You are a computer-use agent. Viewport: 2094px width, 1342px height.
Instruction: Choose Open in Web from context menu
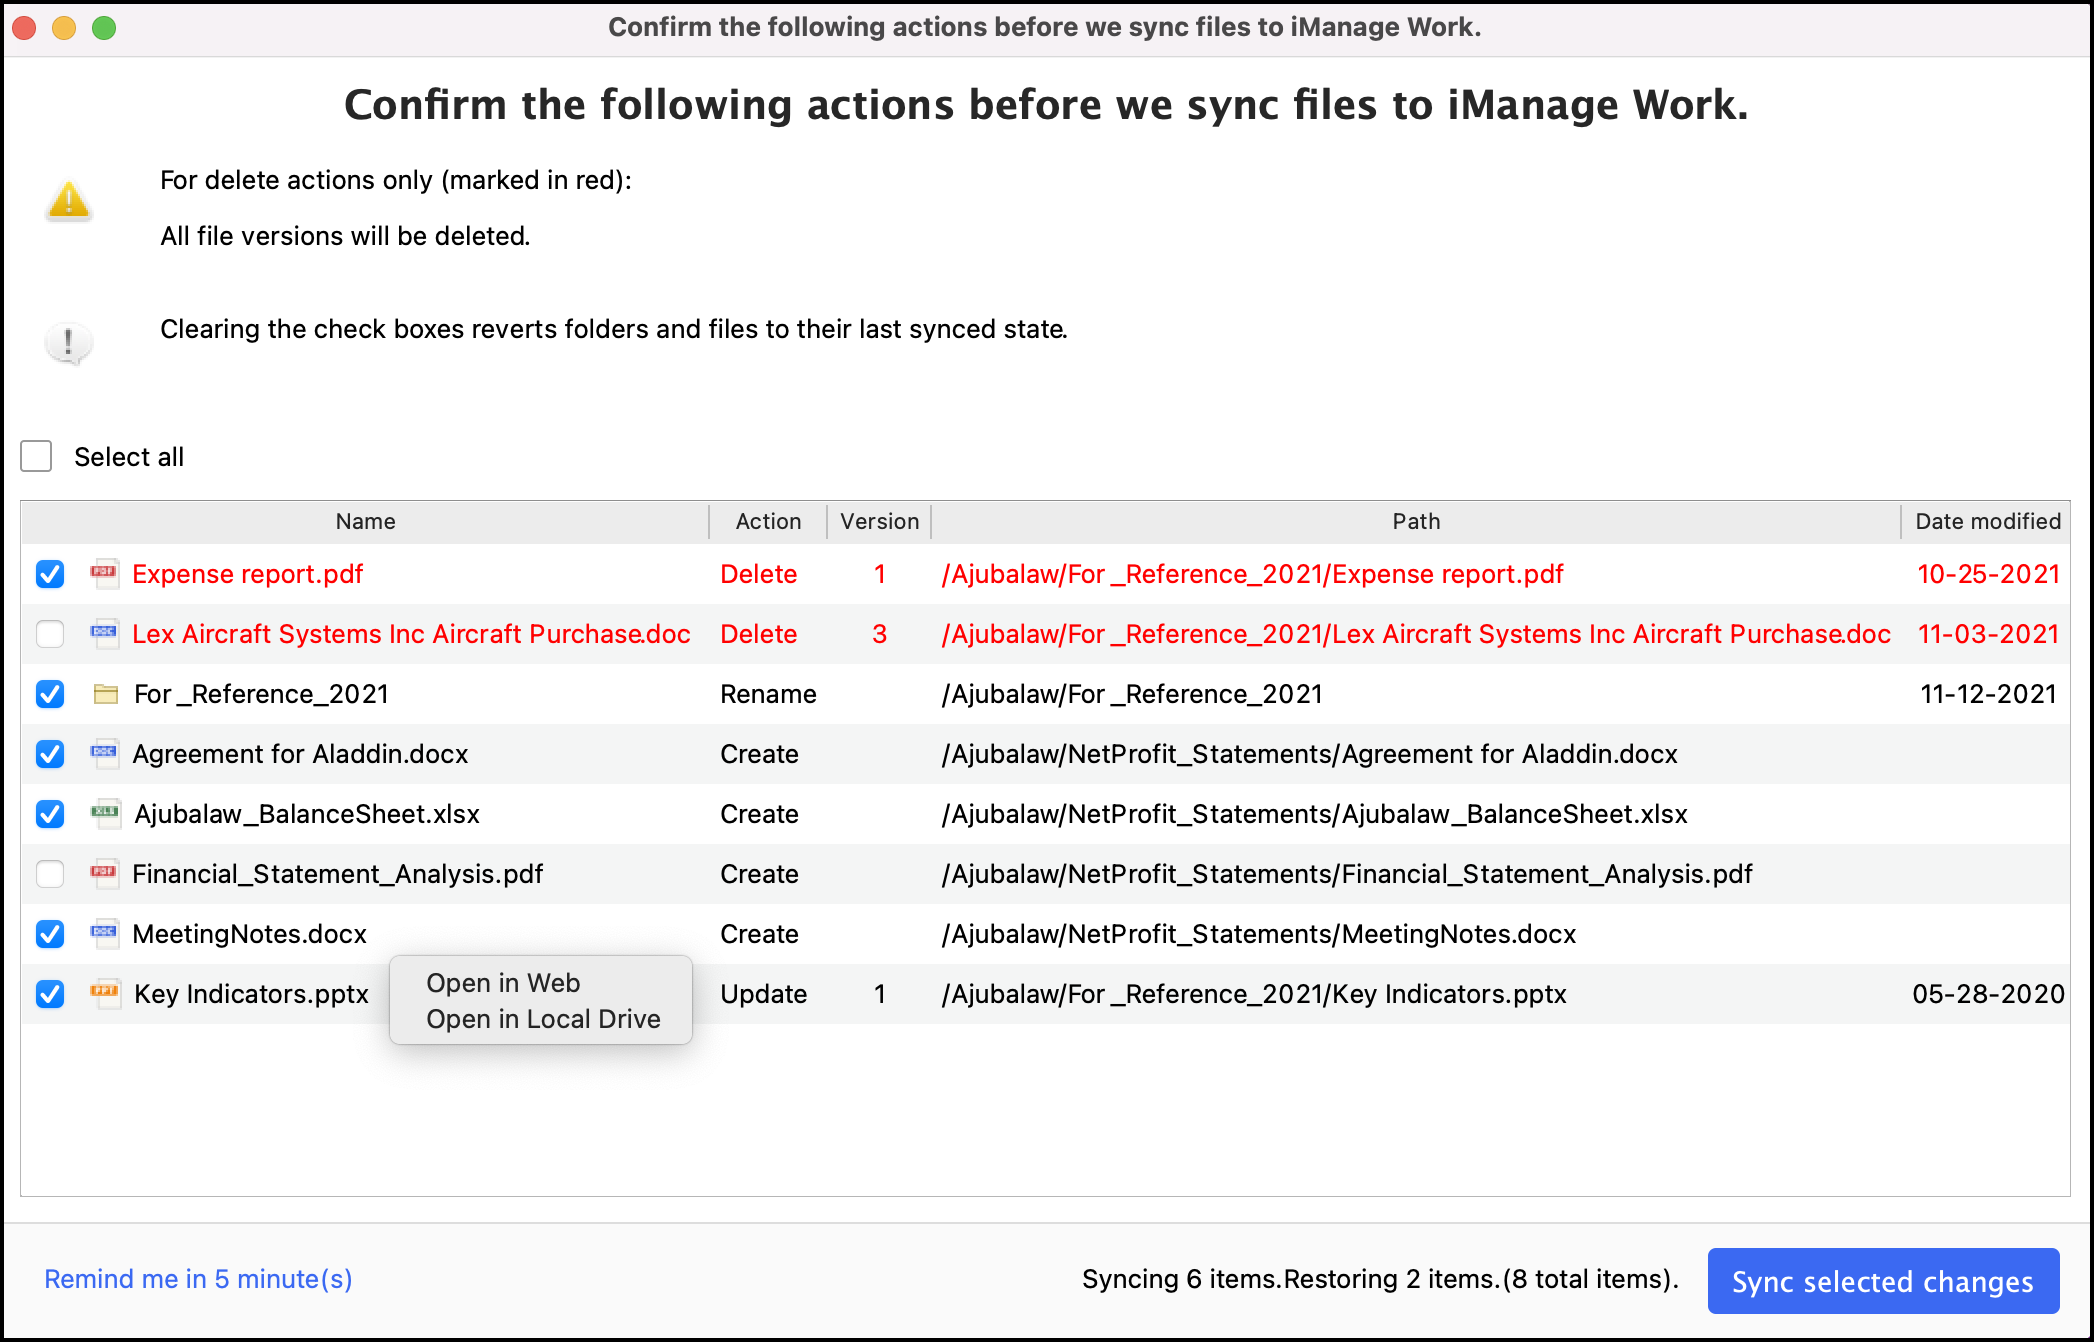click(503, 983)
